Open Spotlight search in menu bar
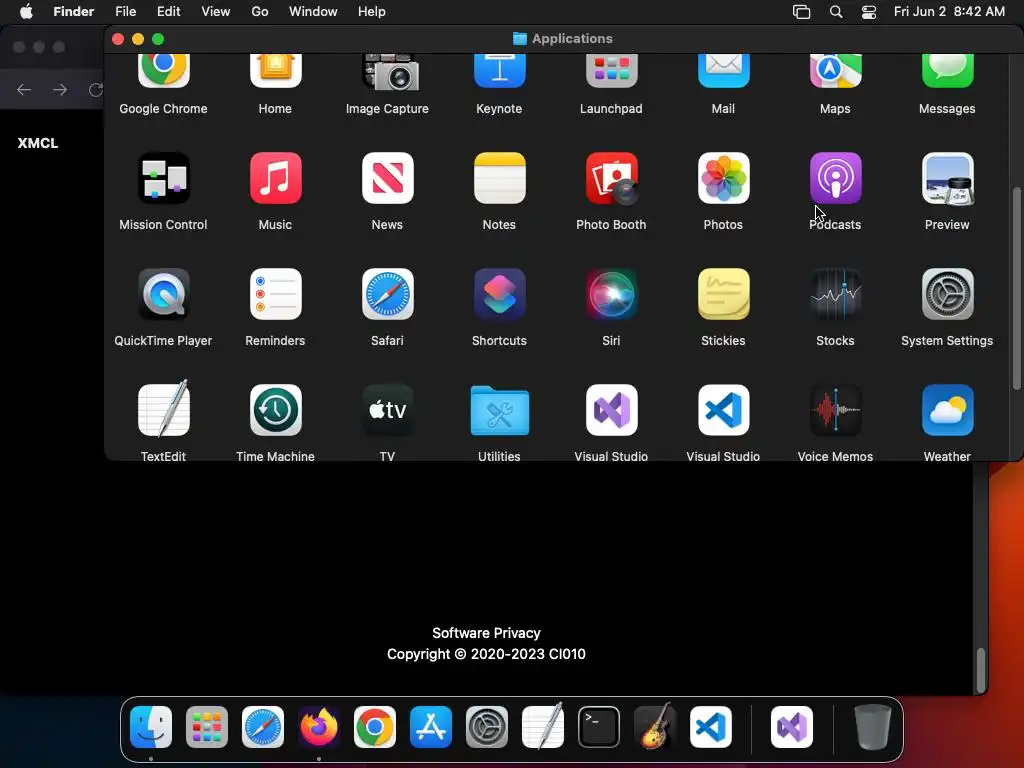The width and height of the screenshot is (1024, 768). 836,12
